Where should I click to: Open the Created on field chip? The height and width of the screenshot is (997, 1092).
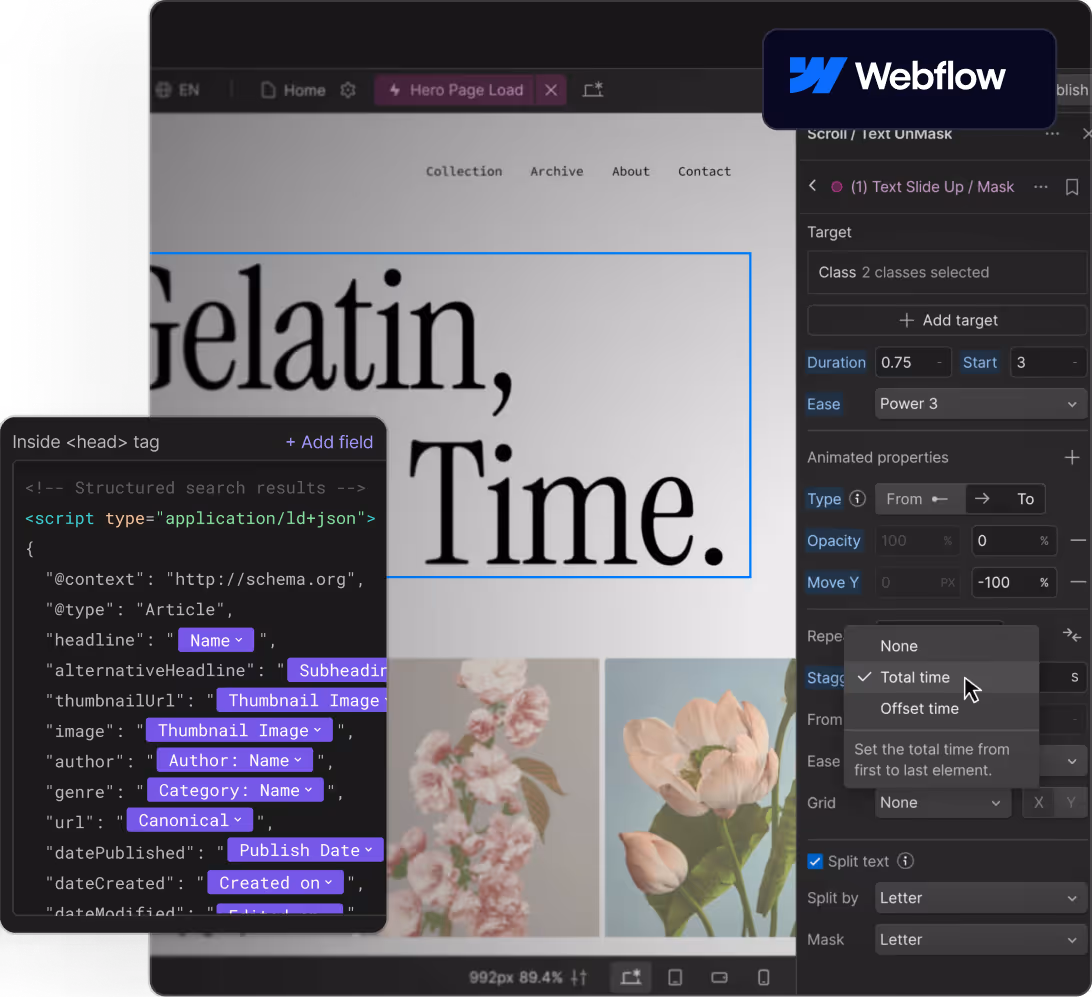(x=276, y=883)
